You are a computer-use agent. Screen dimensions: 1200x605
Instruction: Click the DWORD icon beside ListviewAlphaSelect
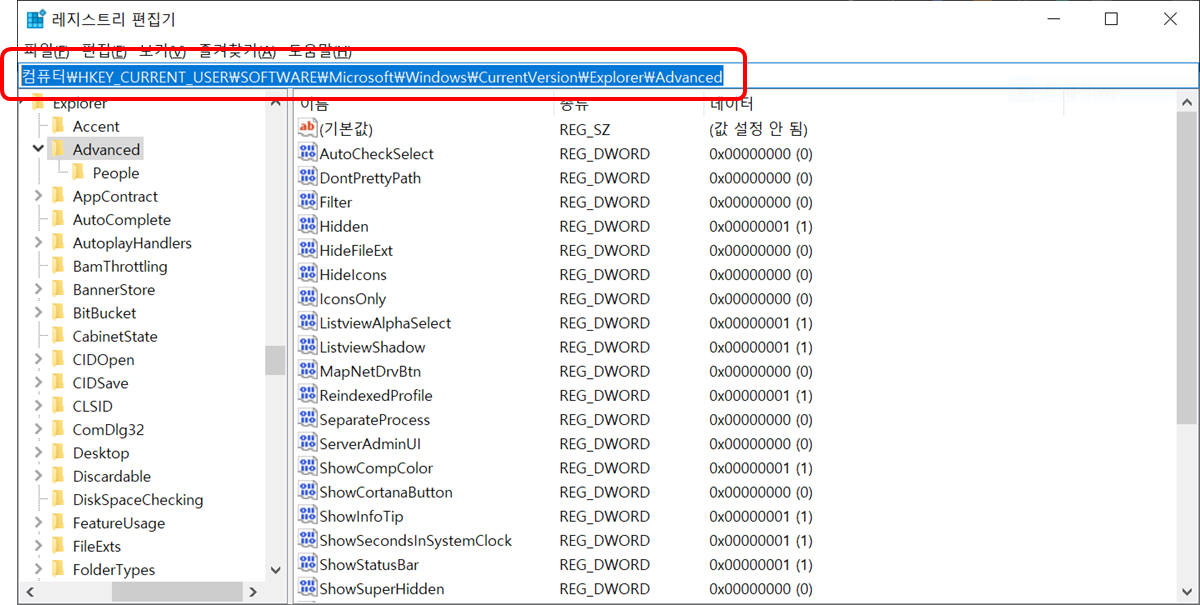tap(307, 322)
